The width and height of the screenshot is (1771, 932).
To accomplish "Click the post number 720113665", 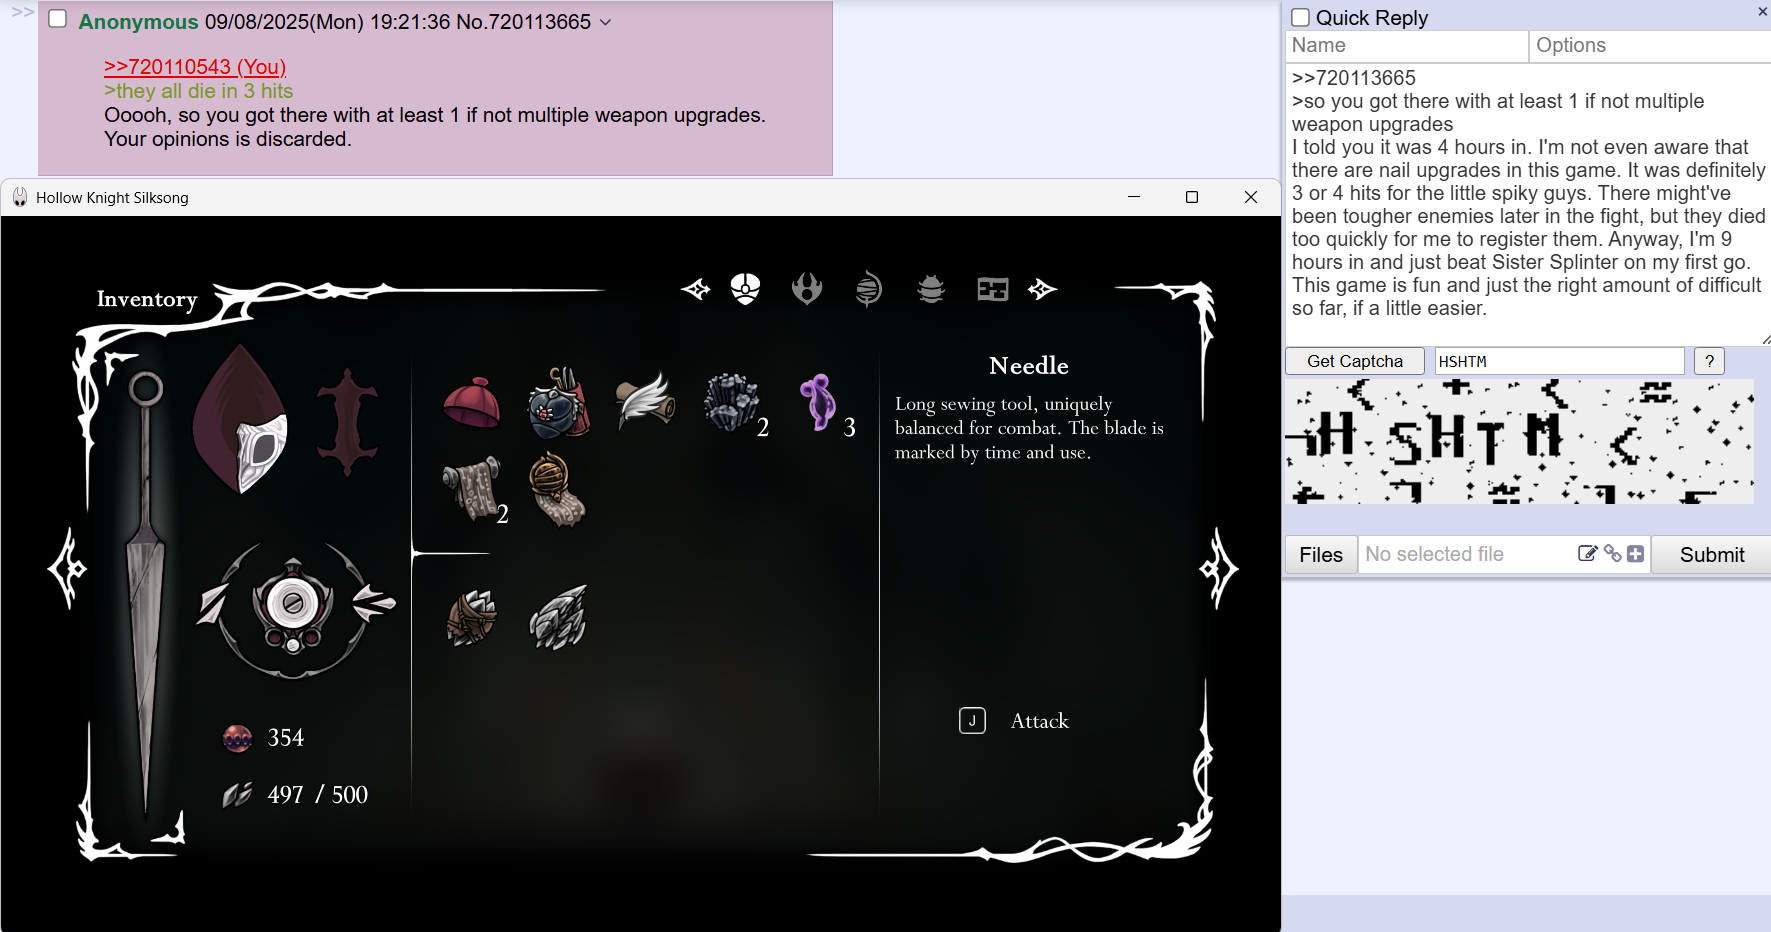I will click(538, 22).
